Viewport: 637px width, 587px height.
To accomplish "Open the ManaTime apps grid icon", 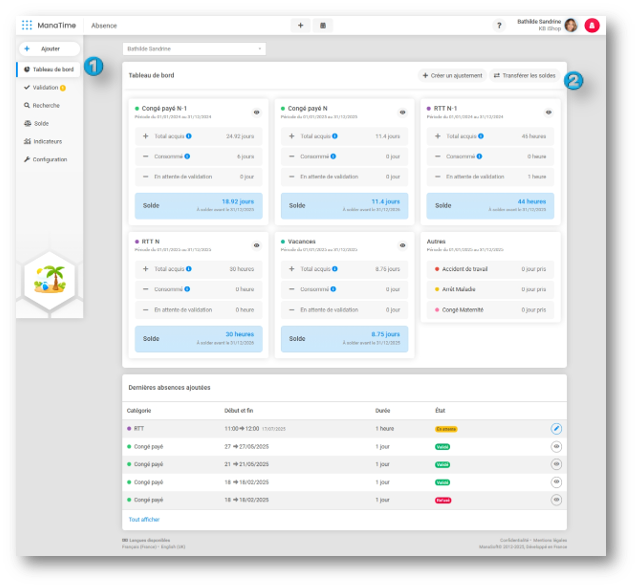I will [x=27, y=25].
